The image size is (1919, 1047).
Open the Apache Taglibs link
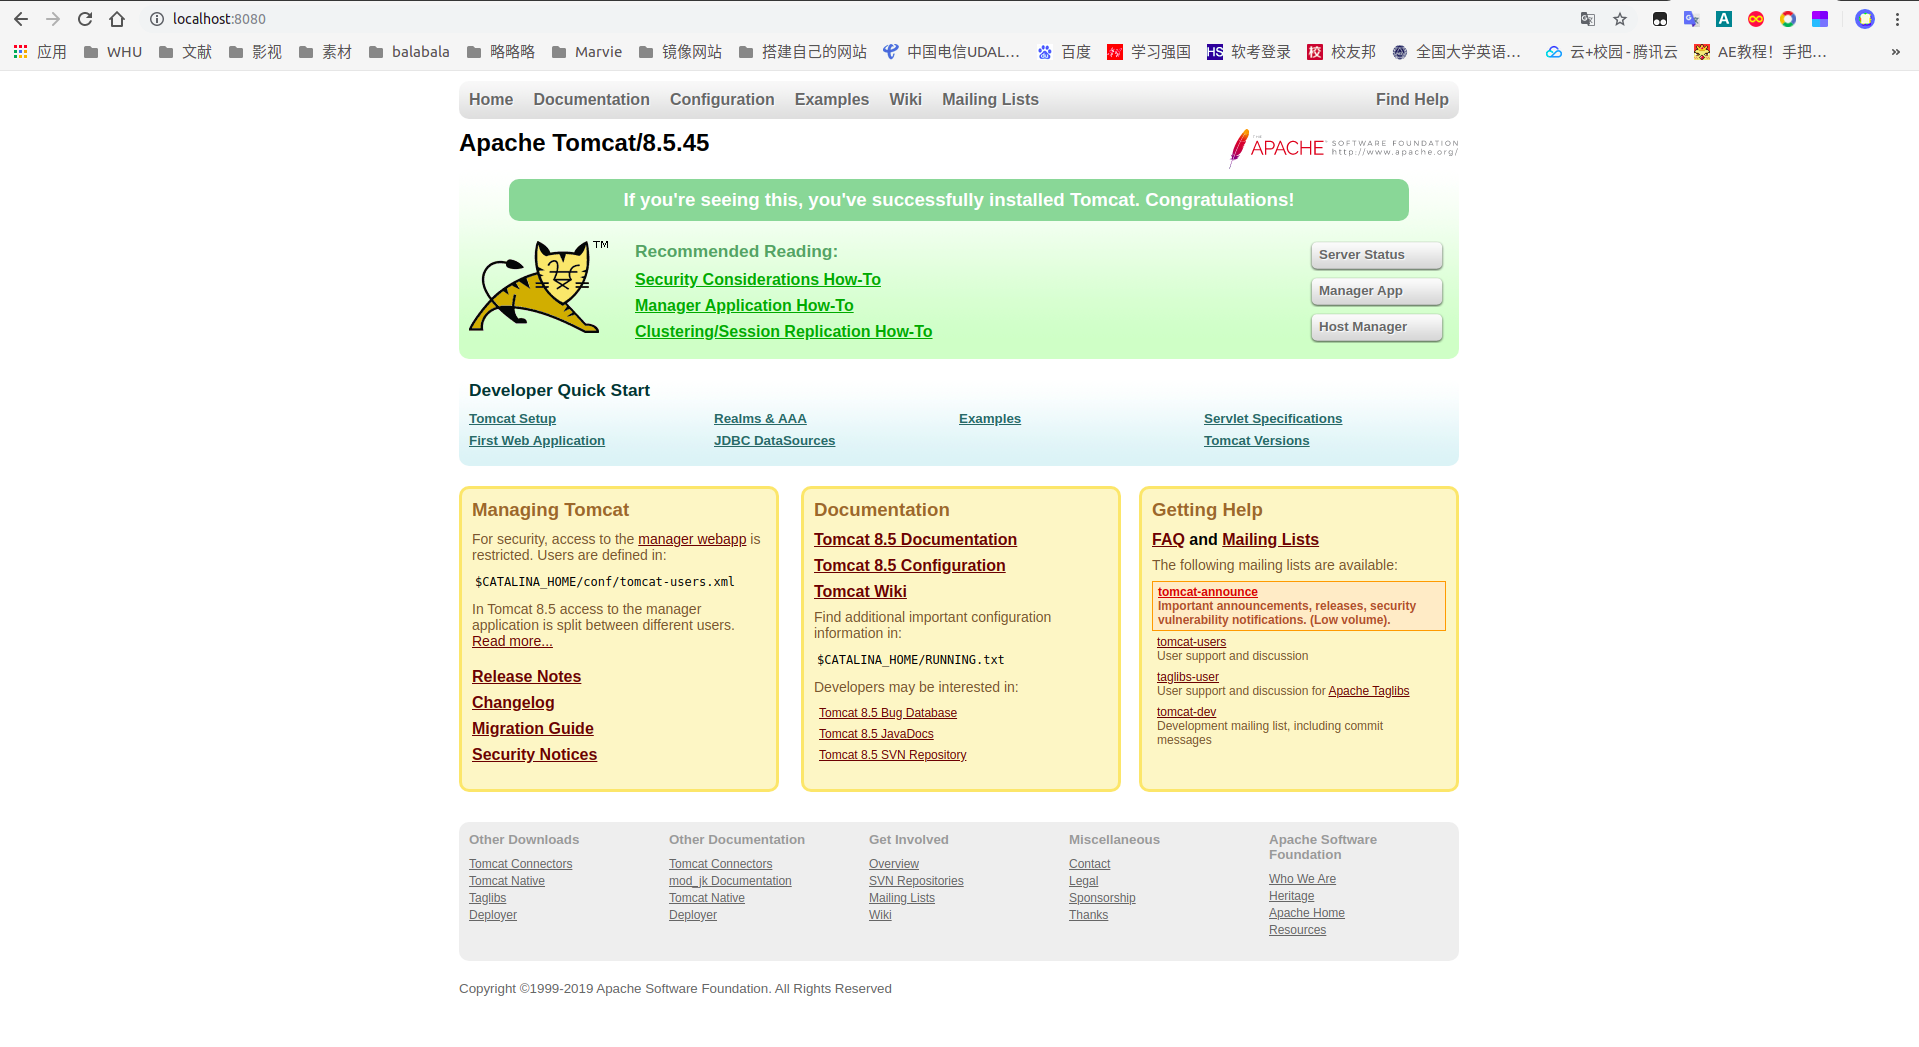[x=1368, y=691]
